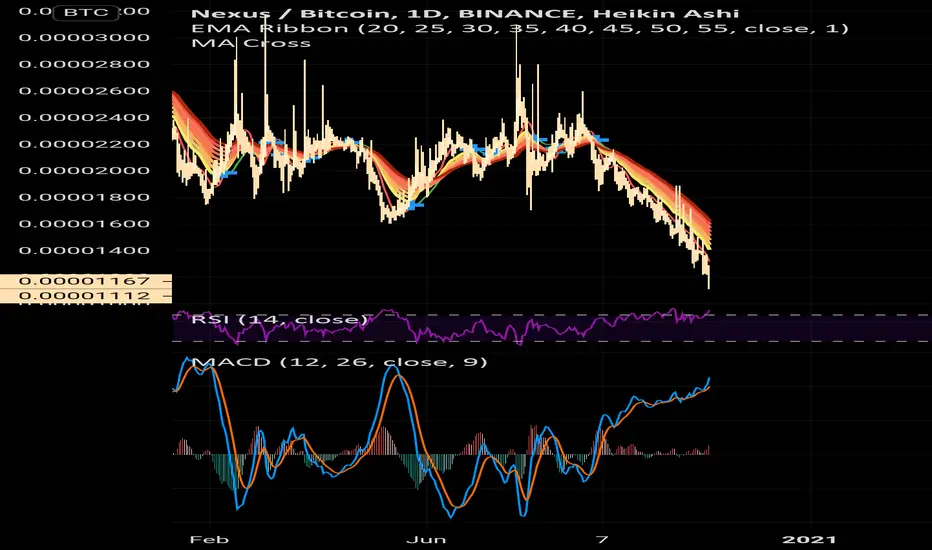
Task: Click the 0.00002000 price axis value
Action: pyautogui.click(x=84, y=171)
